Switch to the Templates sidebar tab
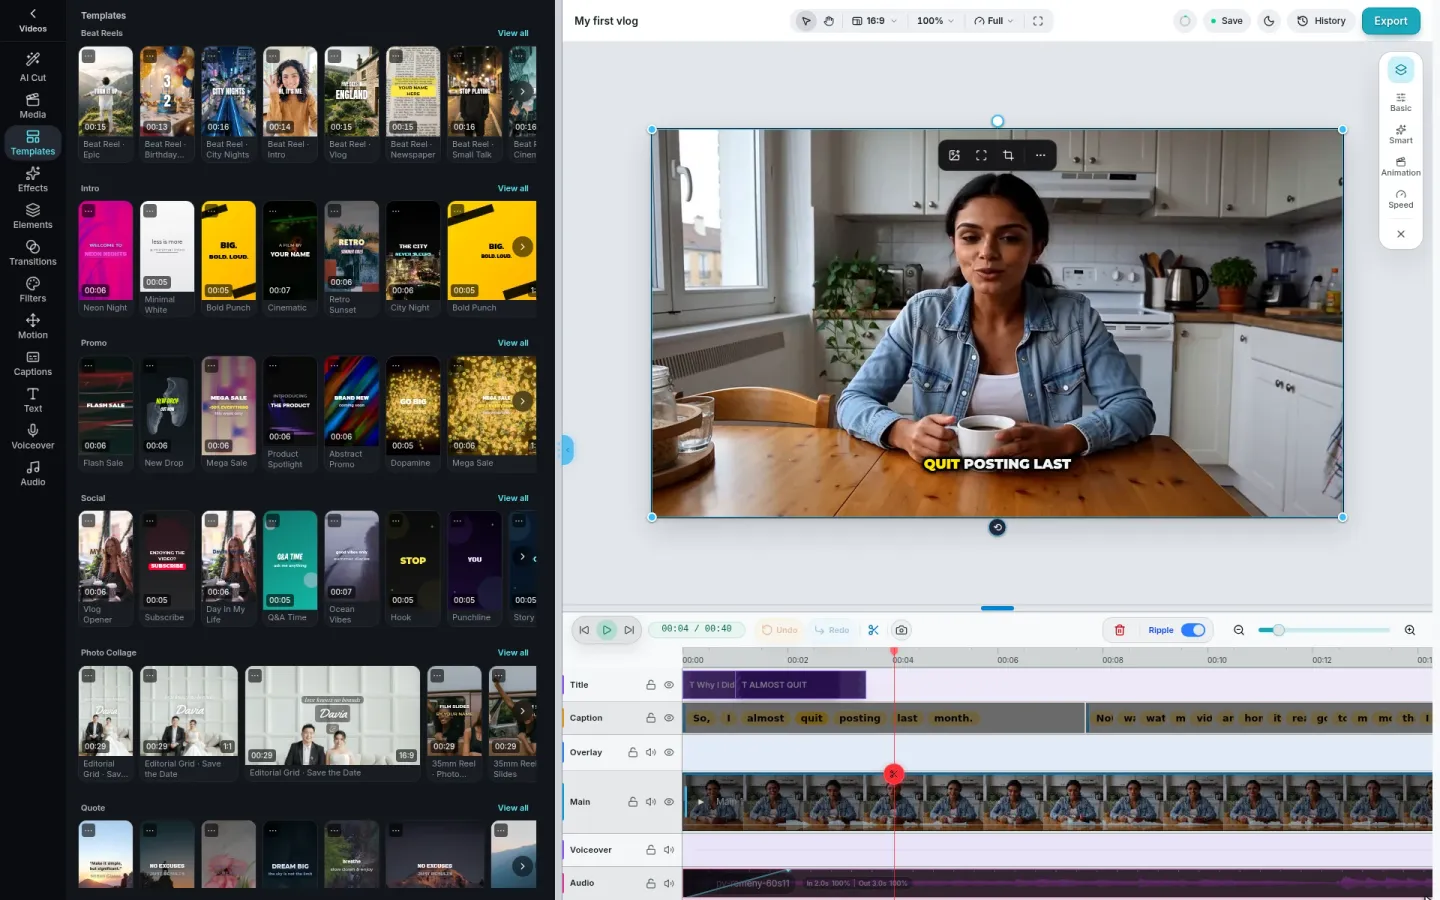The height and width of the screenshot is (900, 1440). click(x=33, y=142)
